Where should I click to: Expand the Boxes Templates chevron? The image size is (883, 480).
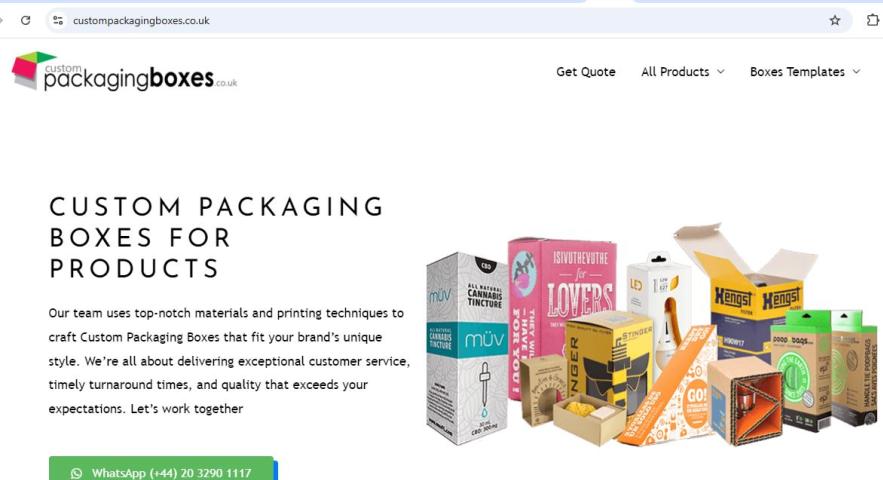point(856,72)
